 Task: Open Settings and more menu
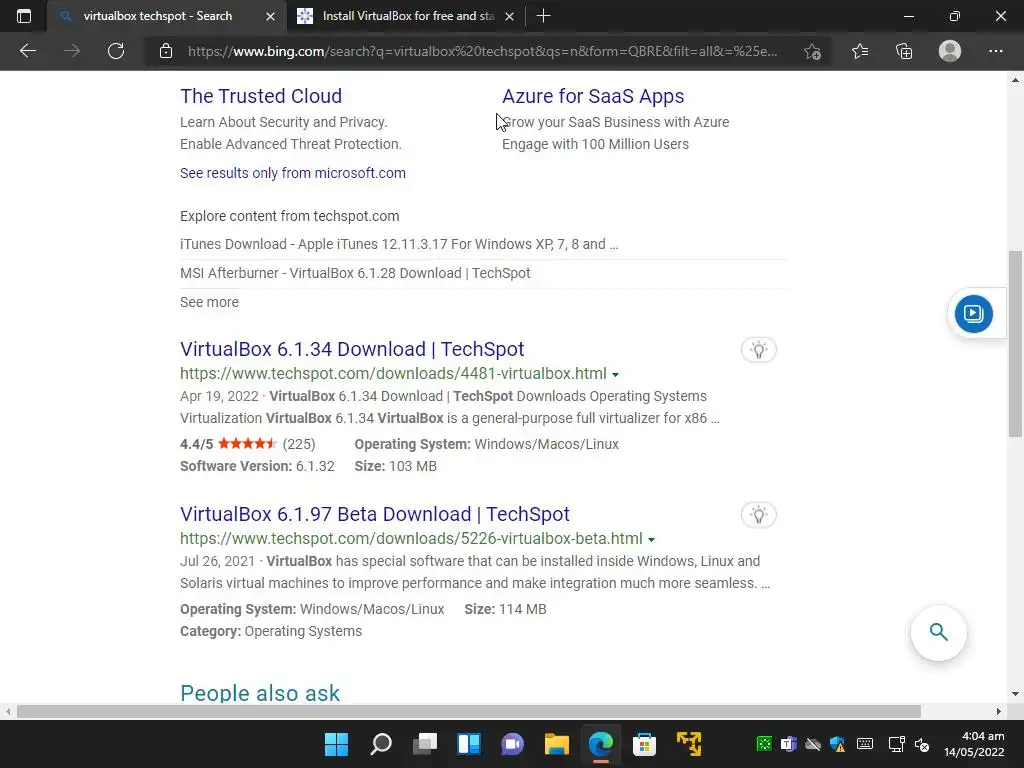tap(995, 51)
